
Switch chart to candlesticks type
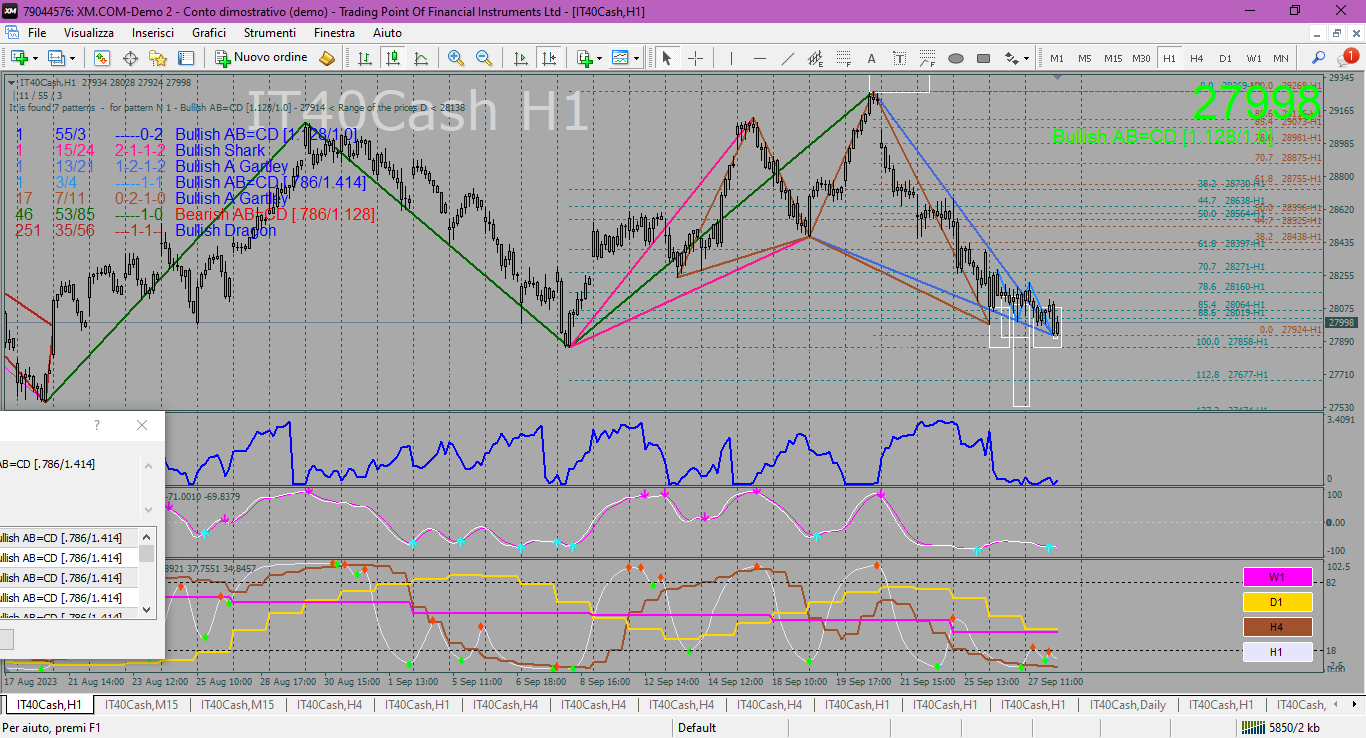coord(392,58)
